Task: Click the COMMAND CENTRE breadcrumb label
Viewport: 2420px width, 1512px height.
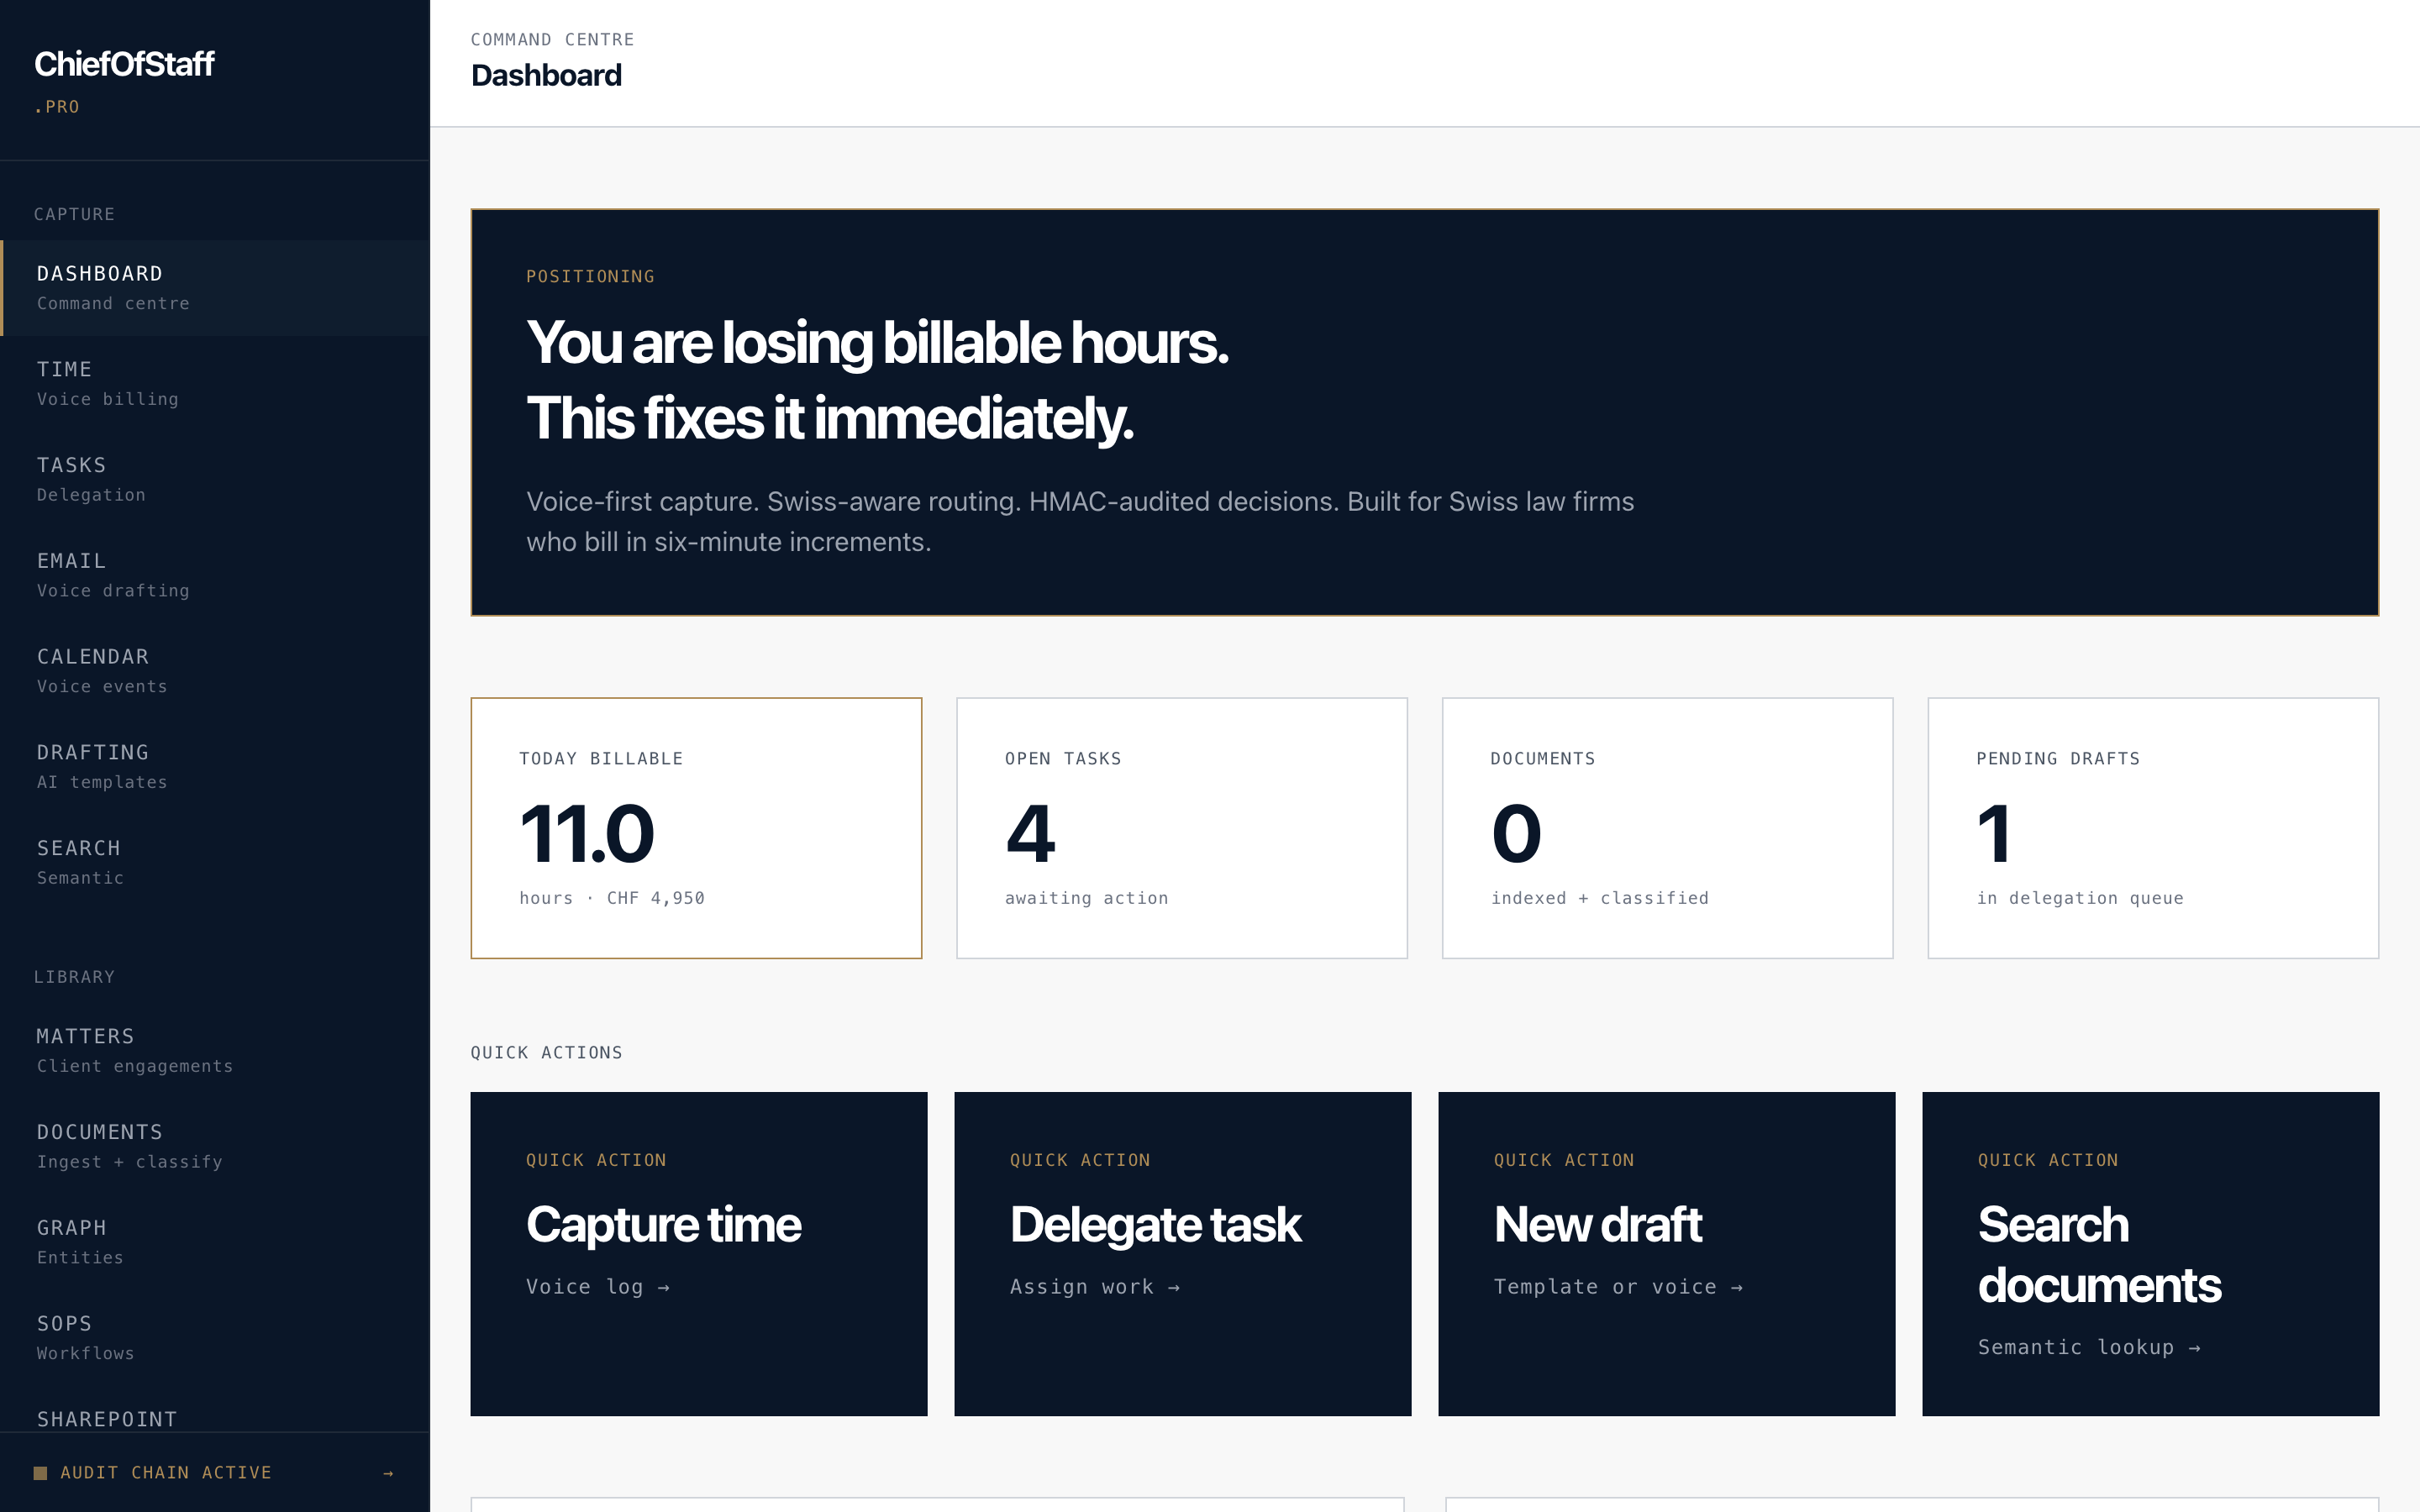Action: [553, 40]
